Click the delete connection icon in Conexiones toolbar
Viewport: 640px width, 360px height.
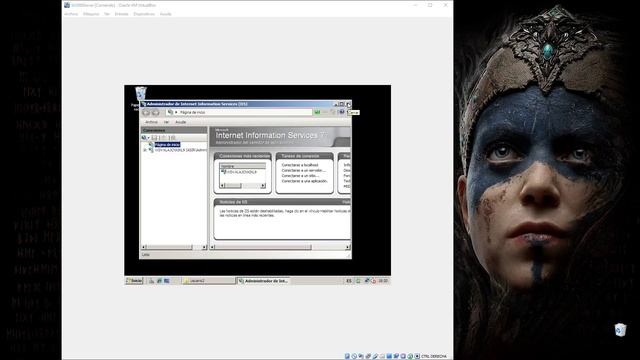(172, 138)
